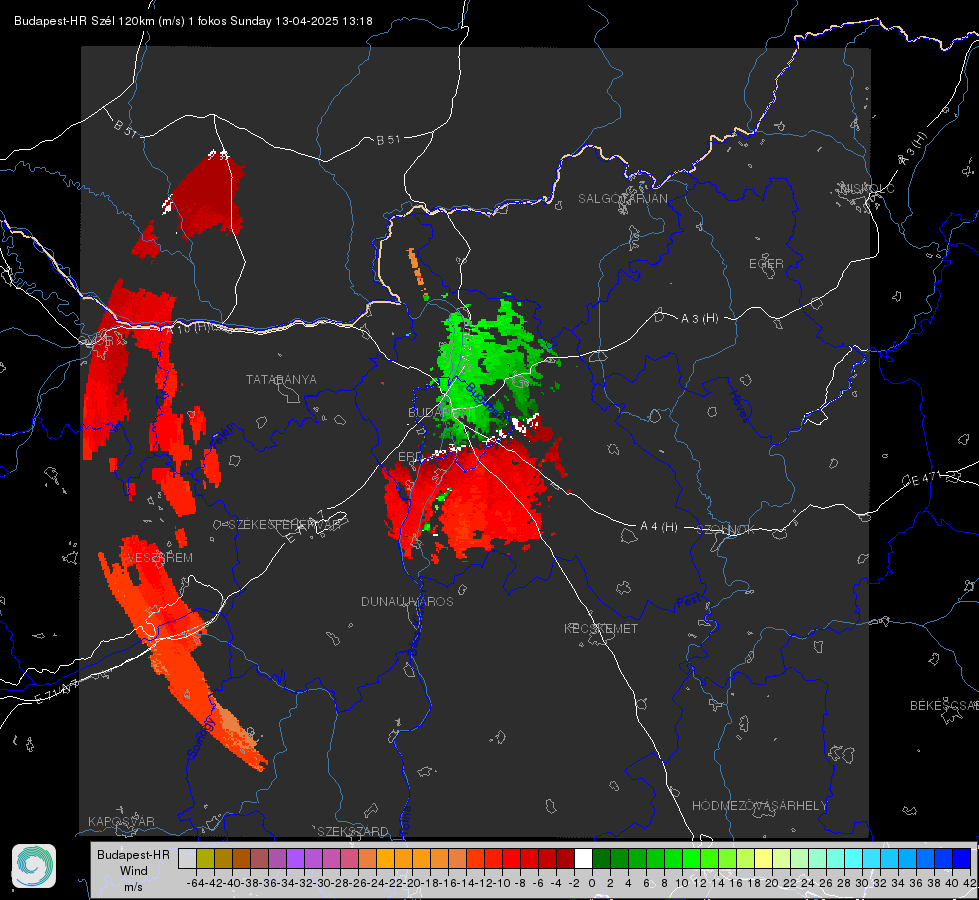Click the radar title with date 13-04-2025 13:18
This screenshot has width=979, height=900.
coord(193,21)
